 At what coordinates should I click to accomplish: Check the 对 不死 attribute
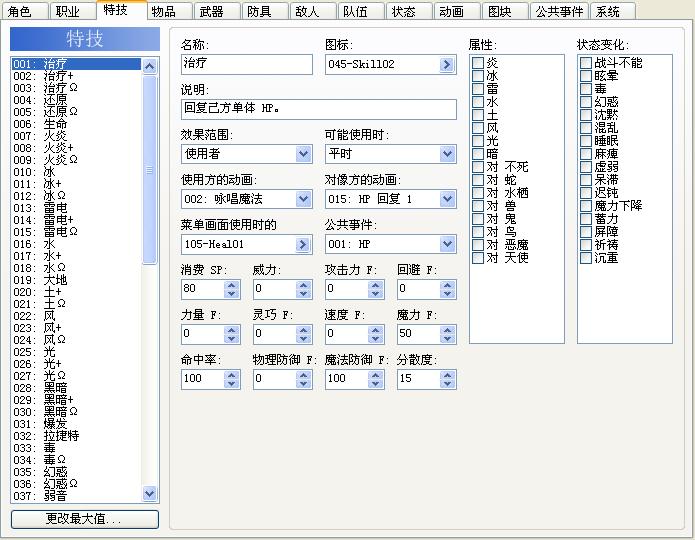pos(478,167)
